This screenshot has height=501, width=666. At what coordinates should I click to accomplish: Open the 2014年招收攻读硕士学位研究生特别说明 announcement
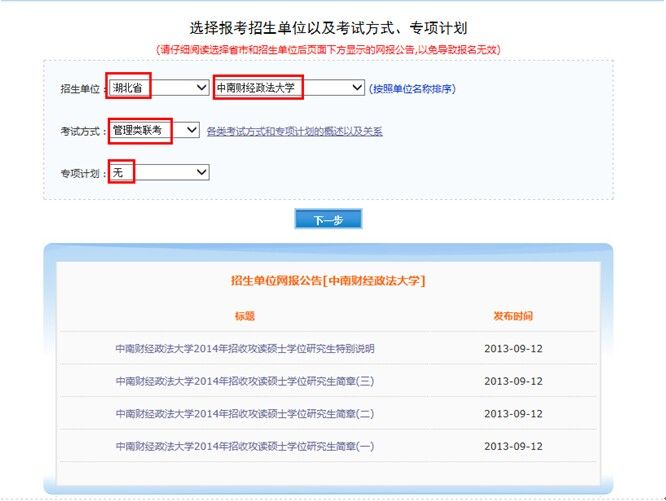245,349
